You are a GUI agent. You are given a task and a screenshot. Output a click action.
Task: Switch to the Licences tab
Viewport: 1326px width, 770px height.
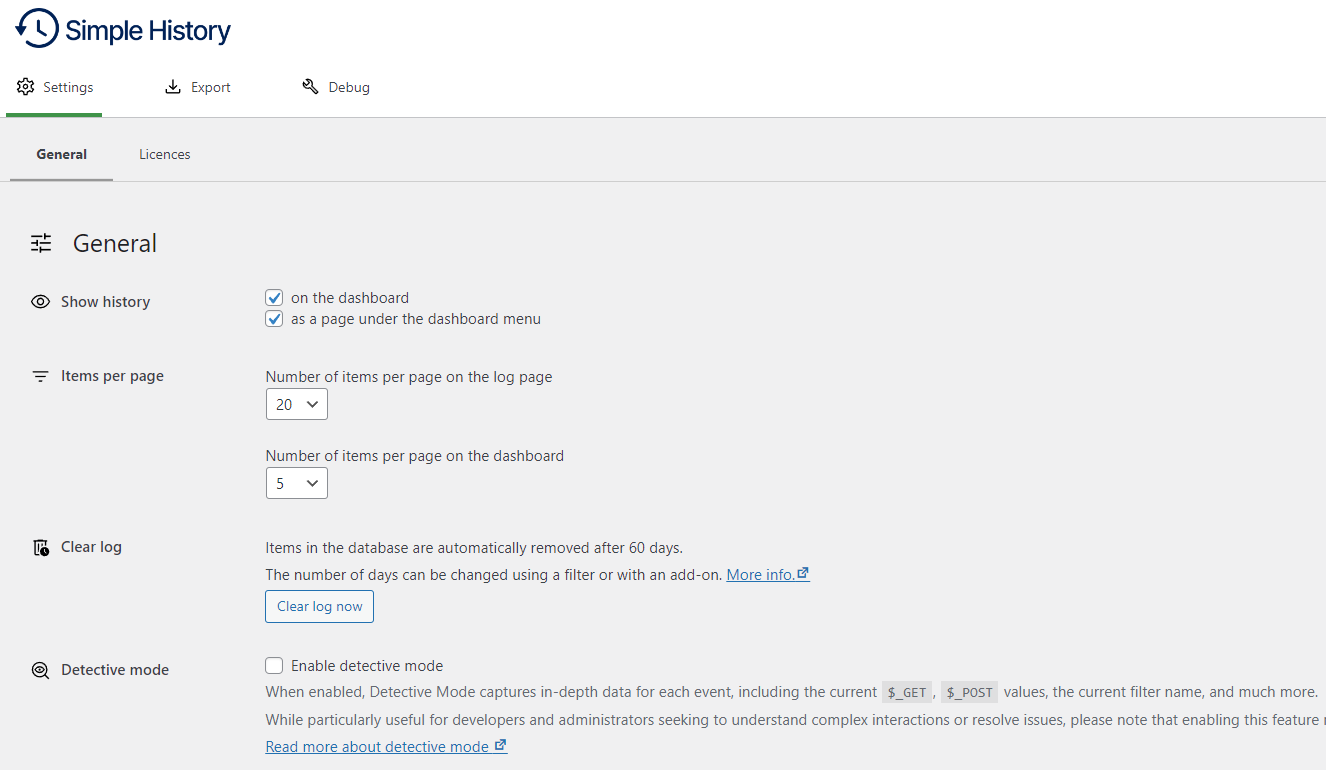[x=164, y=154]
